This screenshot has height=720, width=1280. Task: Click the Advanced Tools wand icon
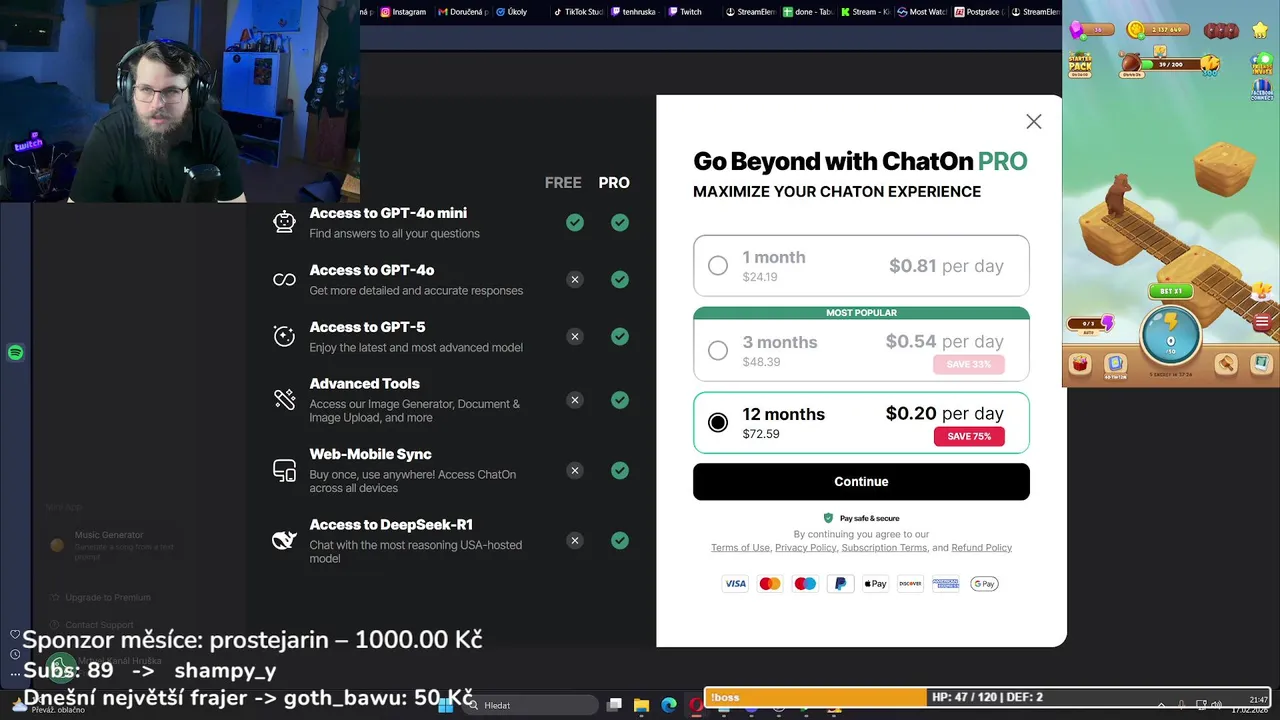tap(284, 399)
